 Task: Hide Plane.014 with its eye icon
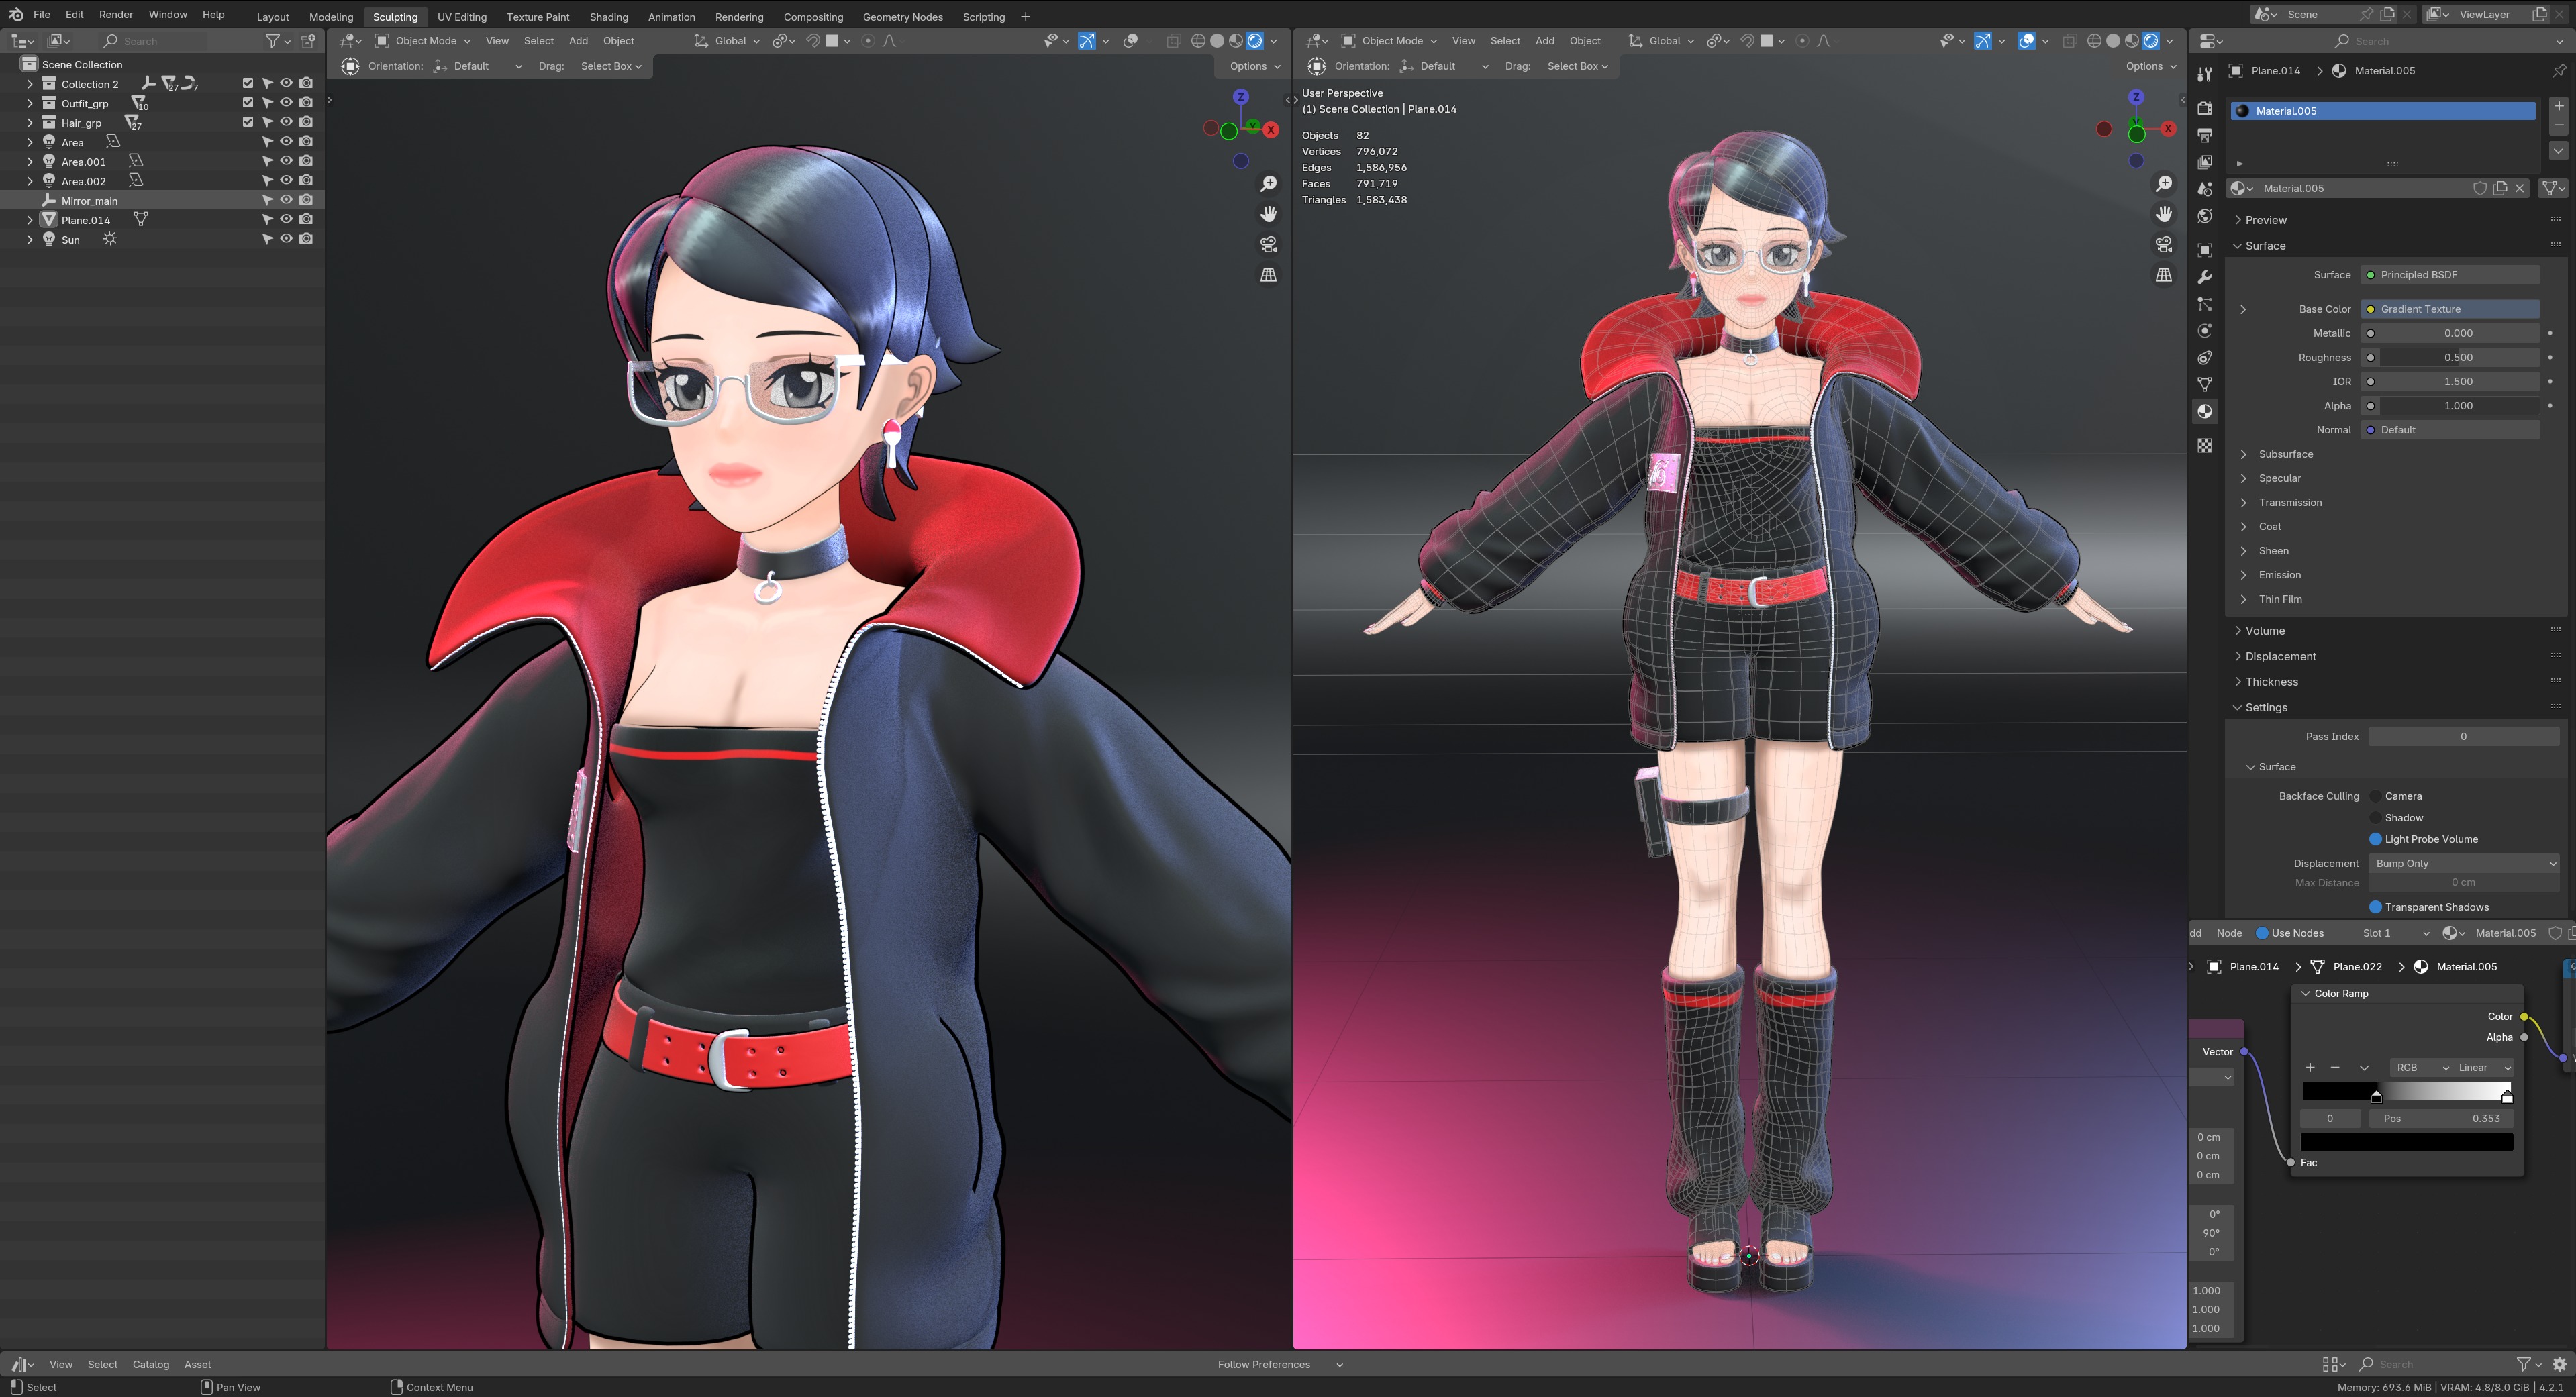point(286,220)
